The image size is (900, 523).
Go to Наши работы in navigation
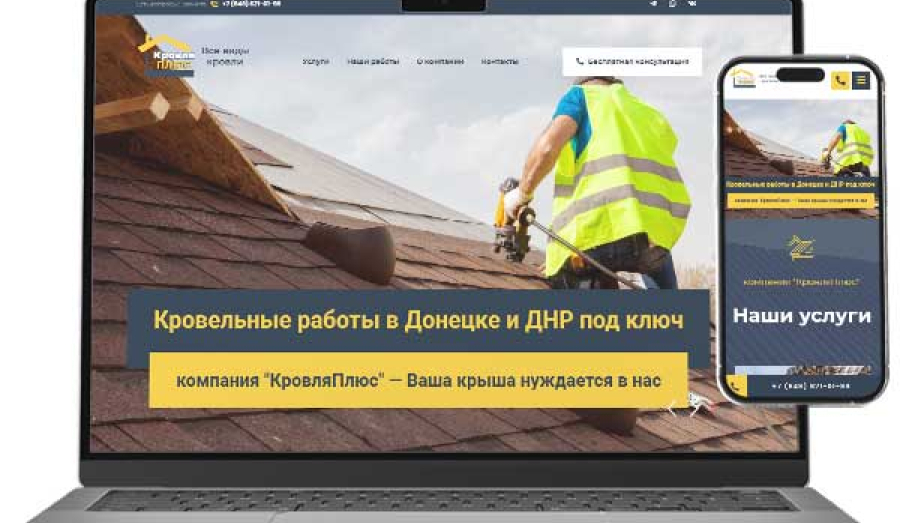coord(373,62)
